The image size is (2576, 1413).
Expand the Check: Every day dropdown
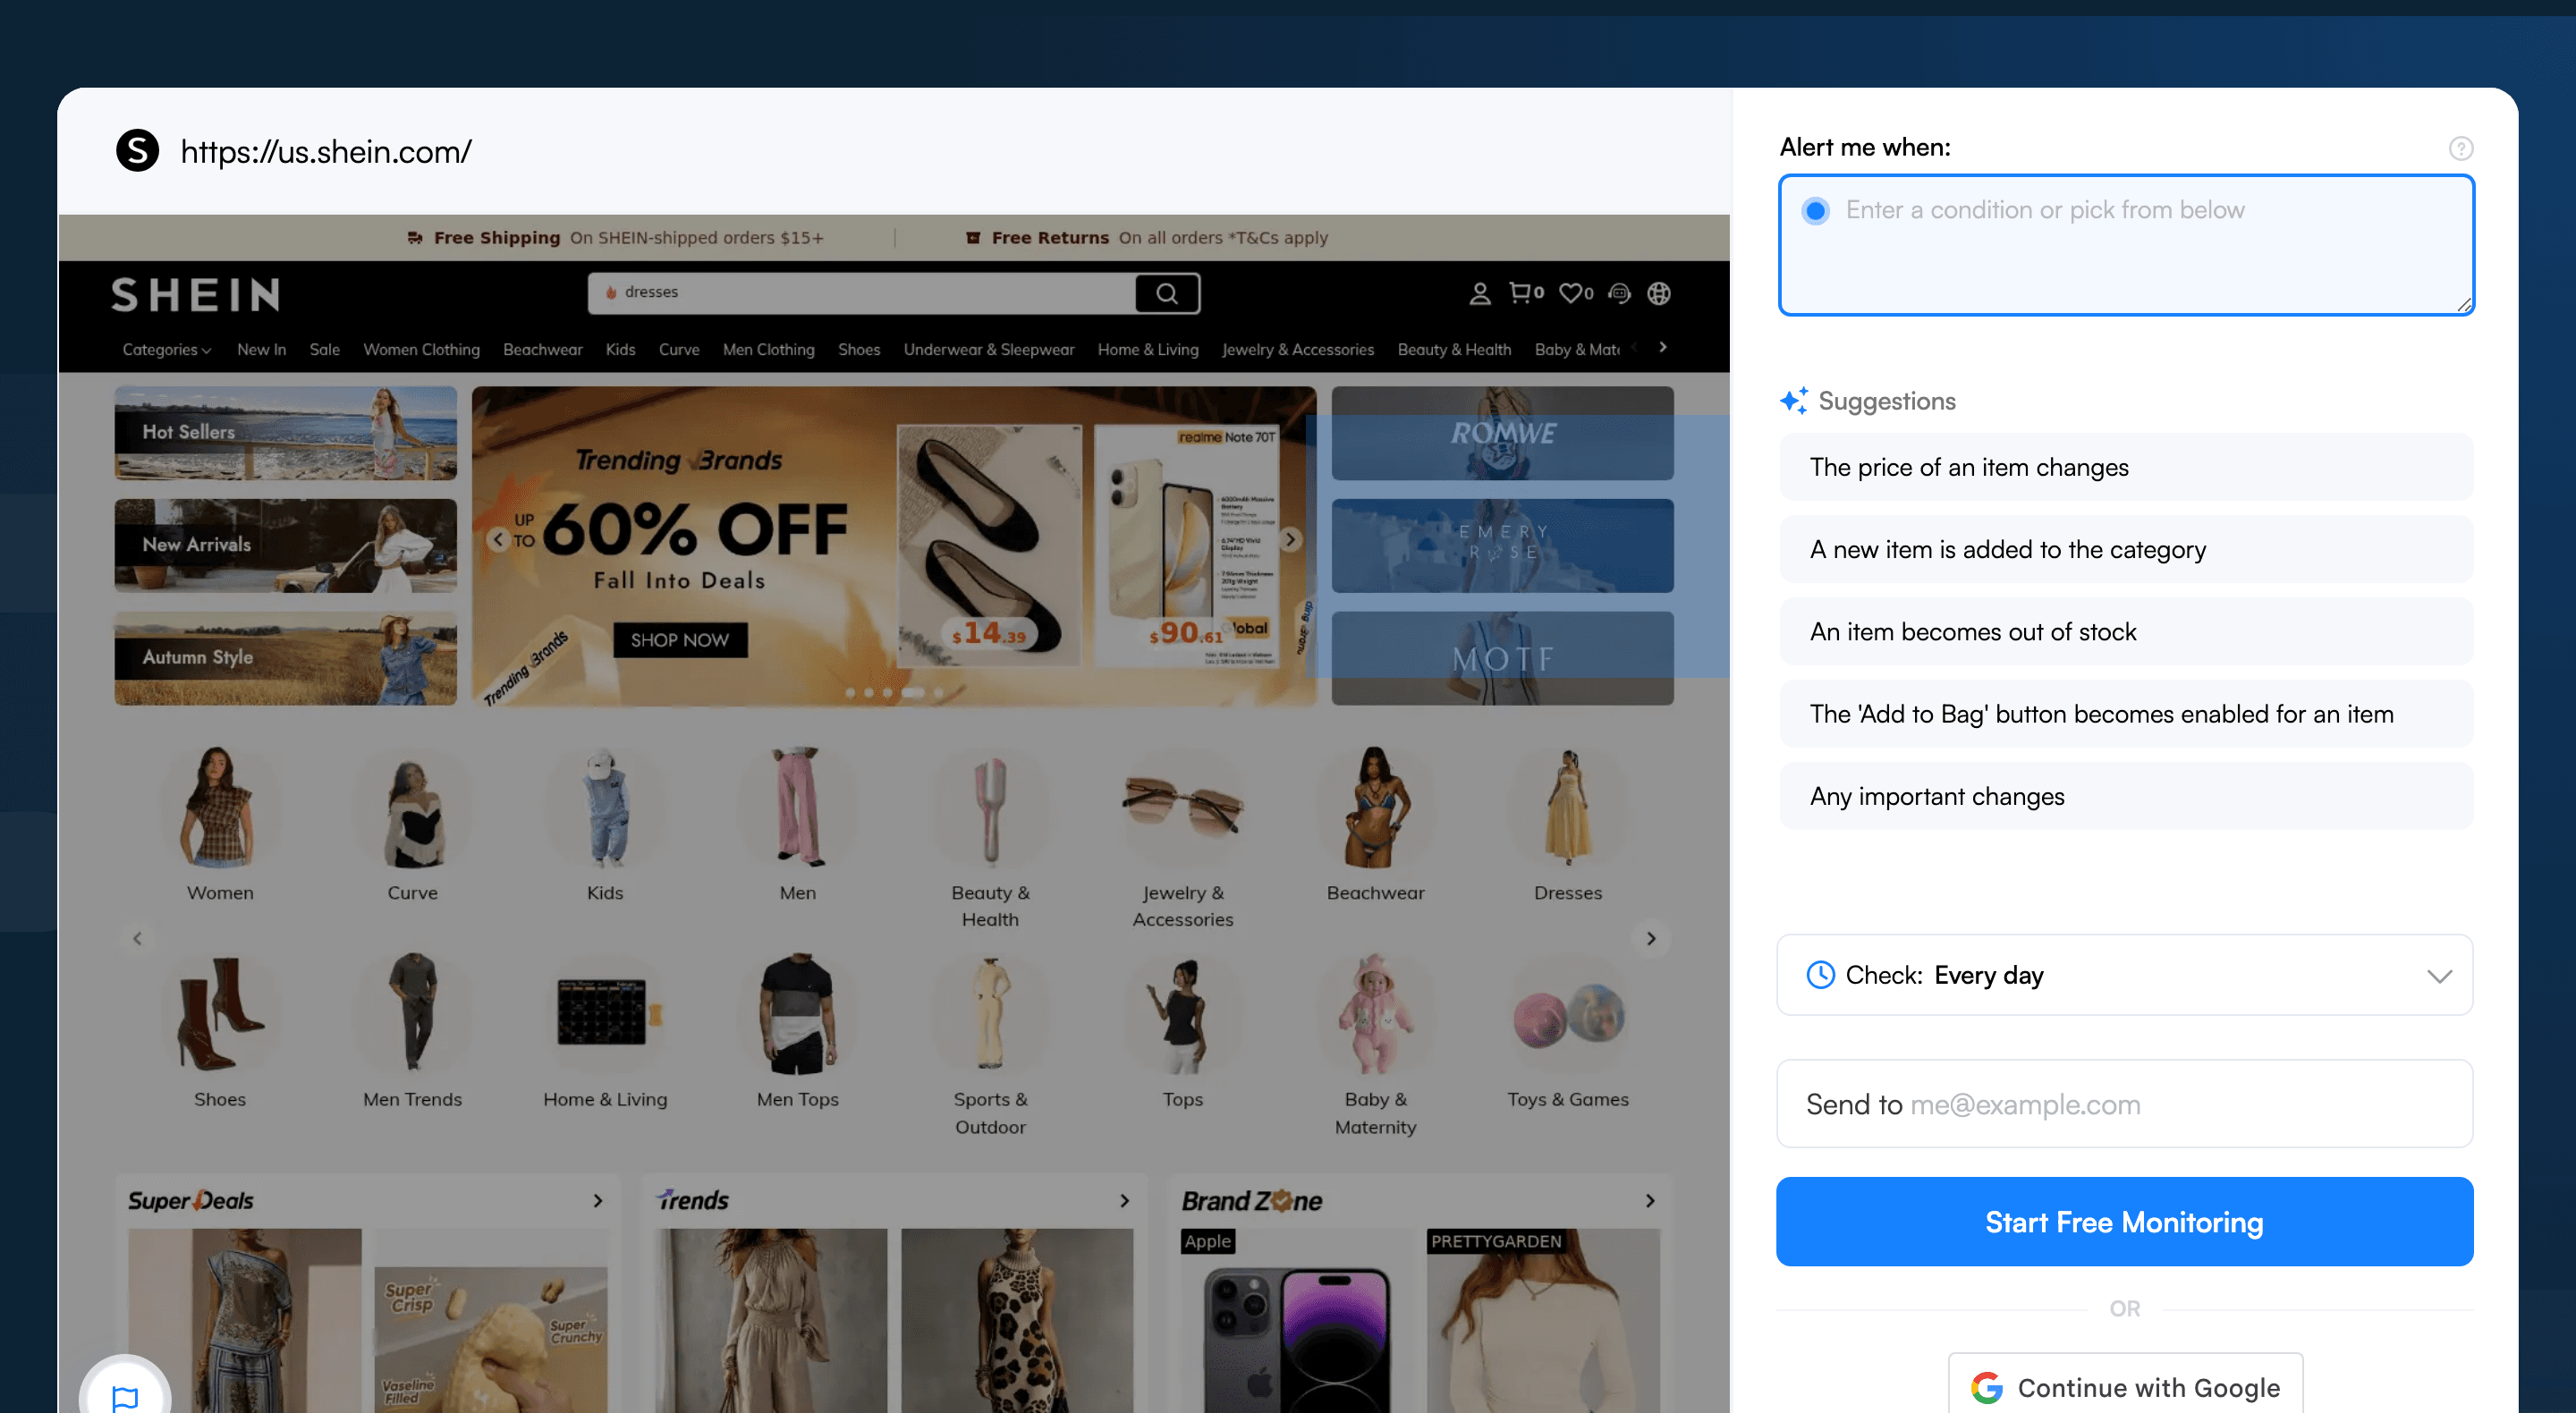2124,975
